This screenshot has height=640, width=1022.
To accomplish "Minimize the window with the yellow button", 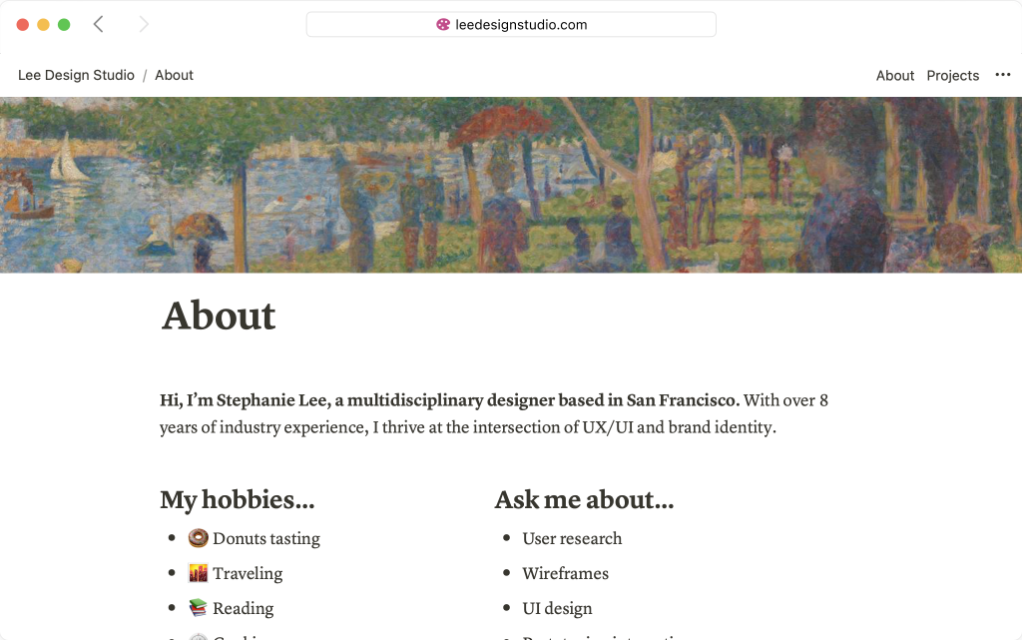I will (x=43, y=24).
